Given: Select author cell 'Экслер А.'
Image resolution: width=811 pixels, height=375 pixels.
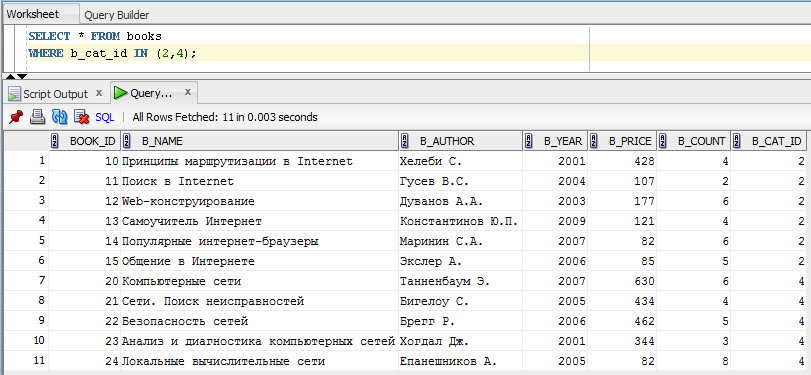Looking at the screenshot, I should point(461,261).
